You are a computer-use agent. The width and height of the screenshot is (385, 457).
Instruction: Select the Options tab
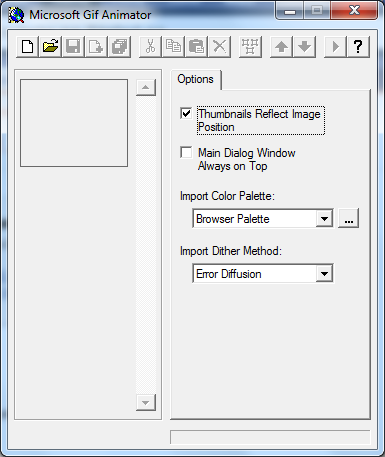pos(196,79)
